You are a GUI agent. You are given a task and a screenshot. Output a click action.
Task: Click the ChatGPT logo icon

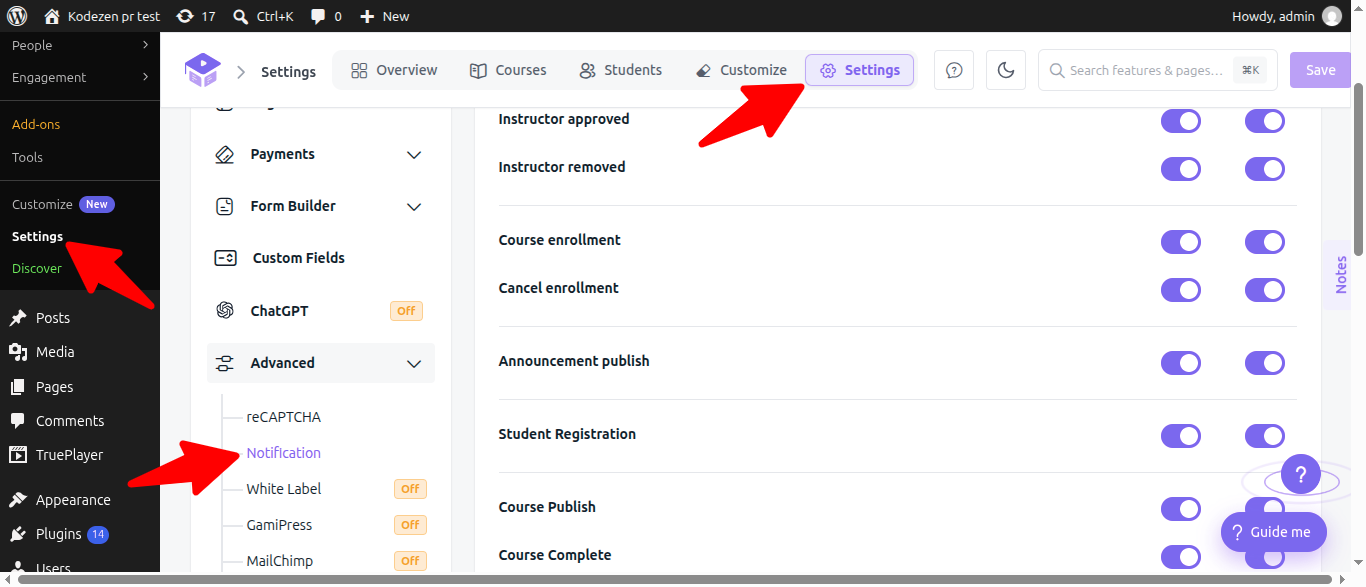click(225, 311)
